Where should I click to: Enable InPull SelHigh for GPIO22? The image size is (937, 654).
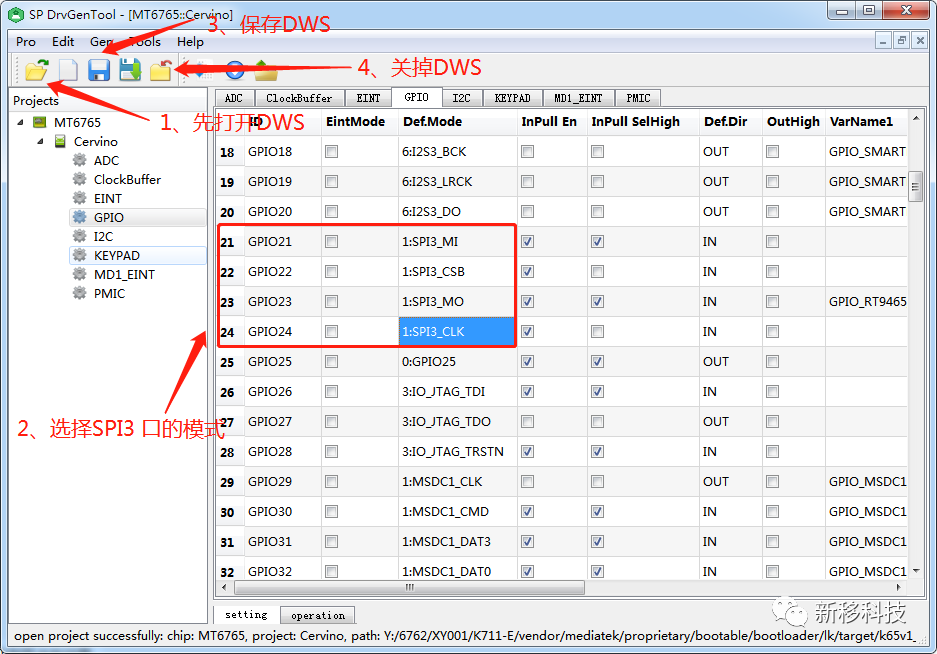598,271
